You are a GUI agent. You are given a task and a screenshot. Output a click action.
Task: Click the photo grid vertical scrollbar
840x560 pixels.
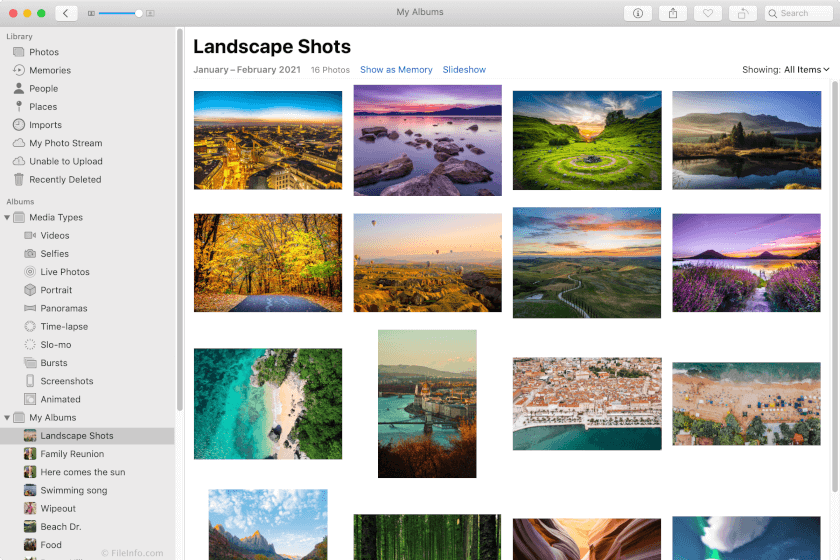(x=835, y=286)
